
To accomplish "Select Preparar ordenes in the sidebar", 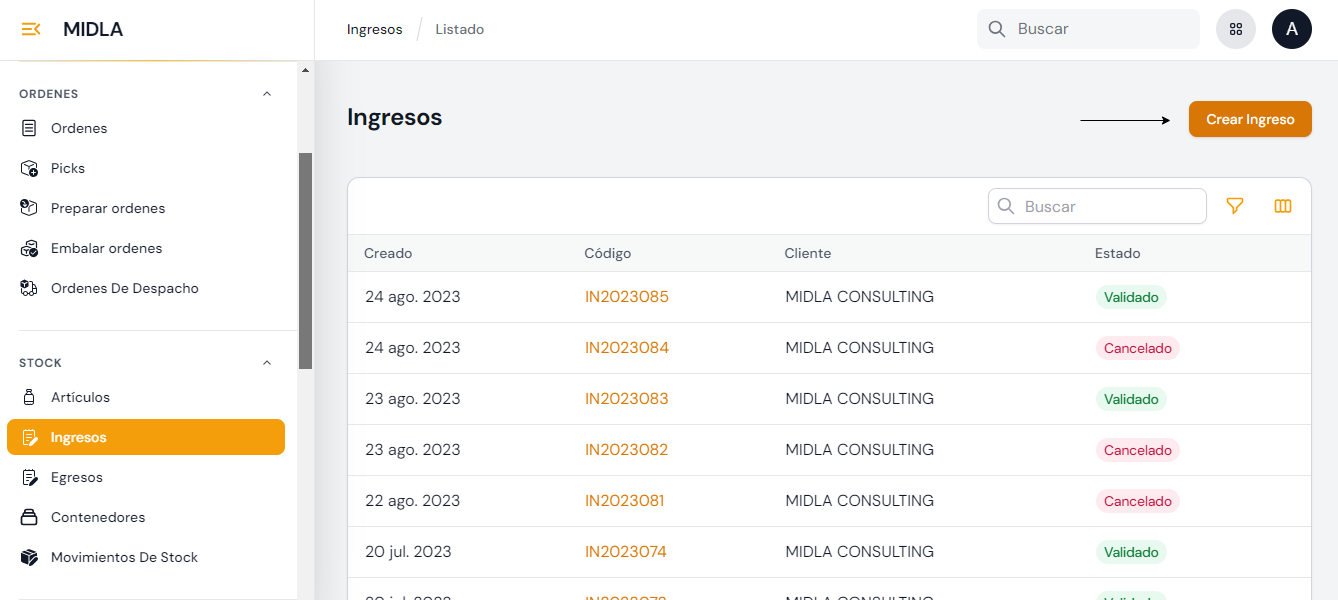I will click(x=107, y=208).
